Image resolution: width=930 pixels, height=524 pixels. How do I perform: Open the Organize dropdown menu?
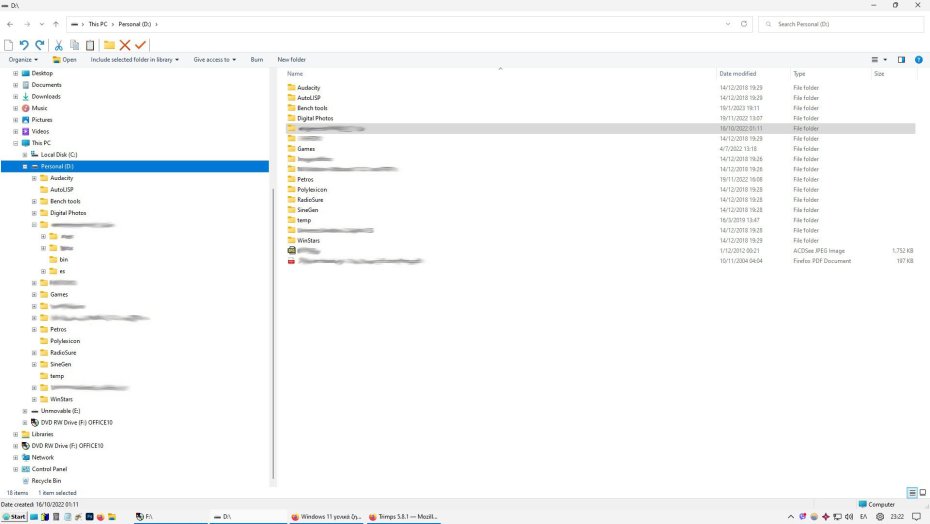23,60
